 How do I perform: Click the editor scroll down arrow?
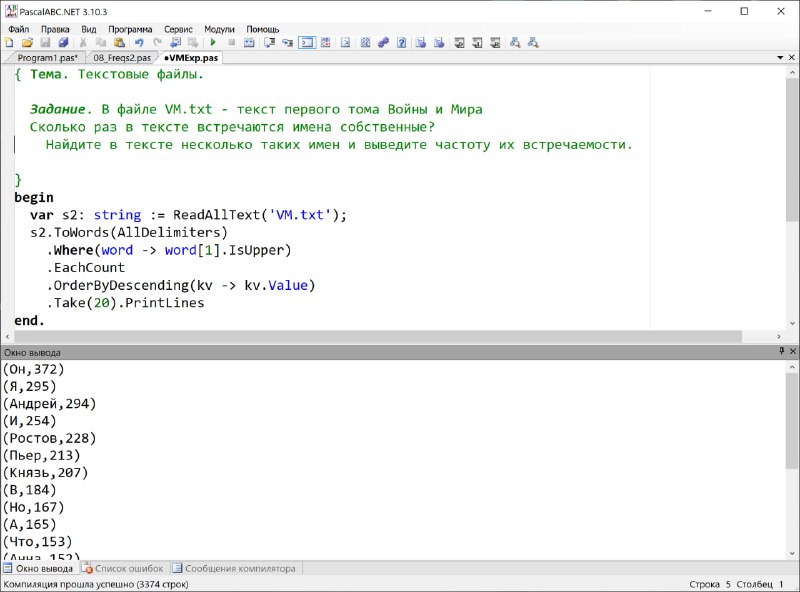(792, 323)
